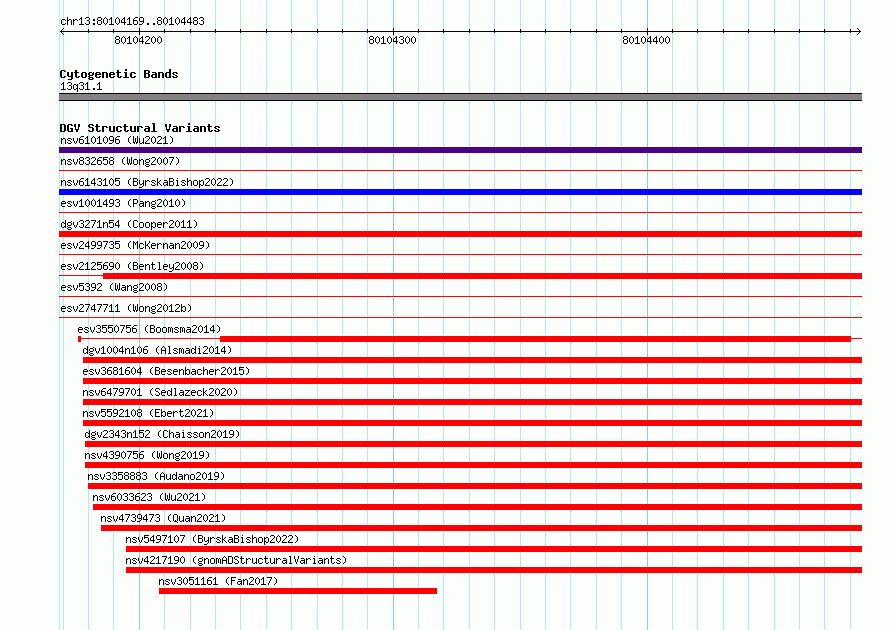This screenshot has height=630, width=890.
Task: Click the short nsv3051161 red bar
Action: [x=298, y=591]
